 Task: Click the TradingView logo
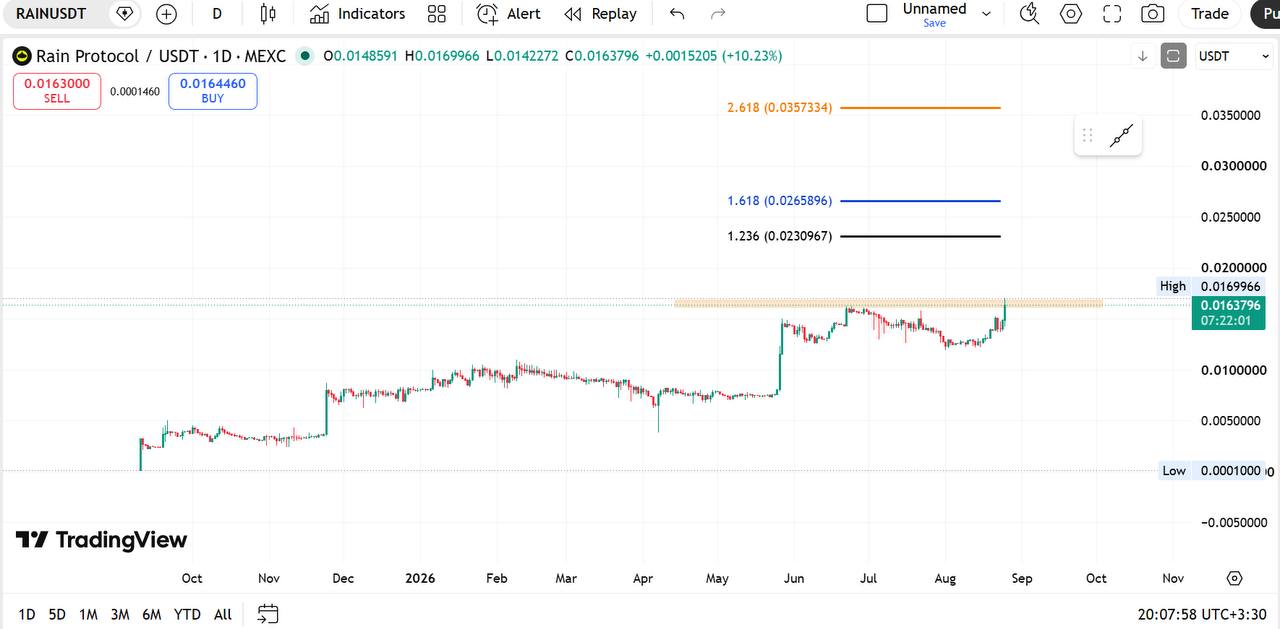101,540
